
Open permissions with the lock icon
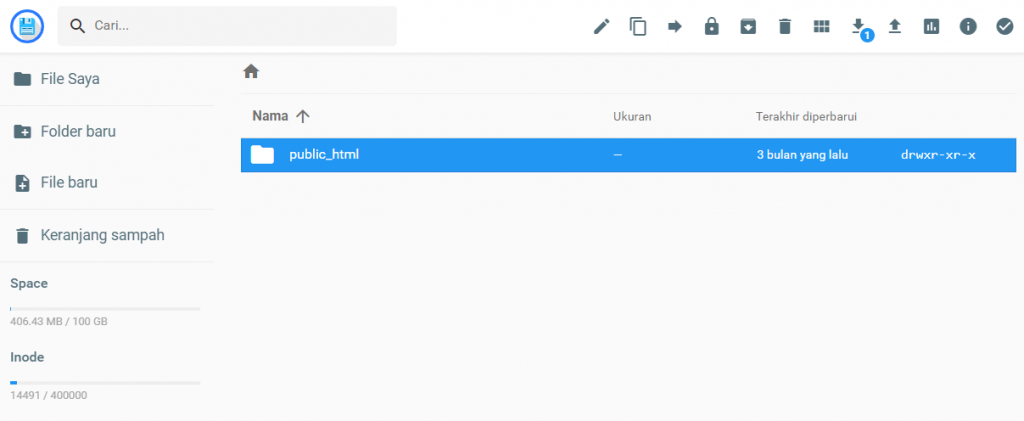[x=711, y=27]
